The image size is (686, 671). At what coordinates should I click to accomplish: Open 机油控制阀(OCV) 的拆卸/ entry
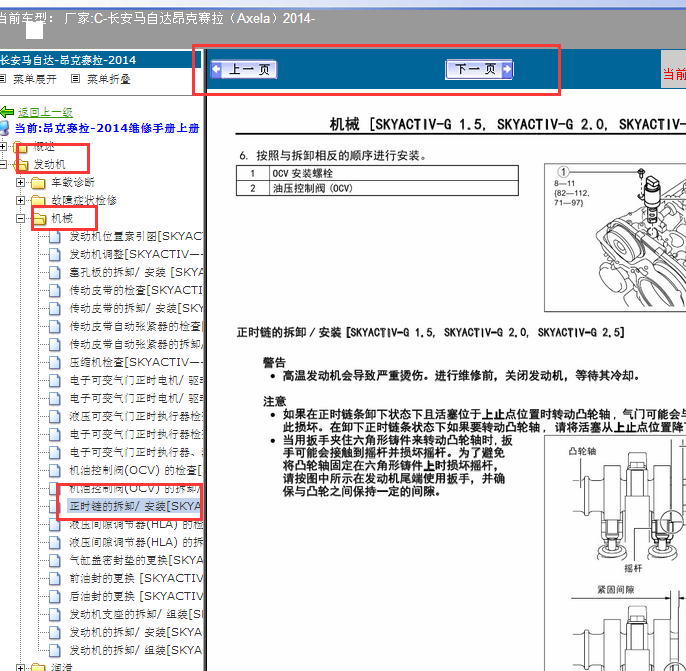pos(135,488)
